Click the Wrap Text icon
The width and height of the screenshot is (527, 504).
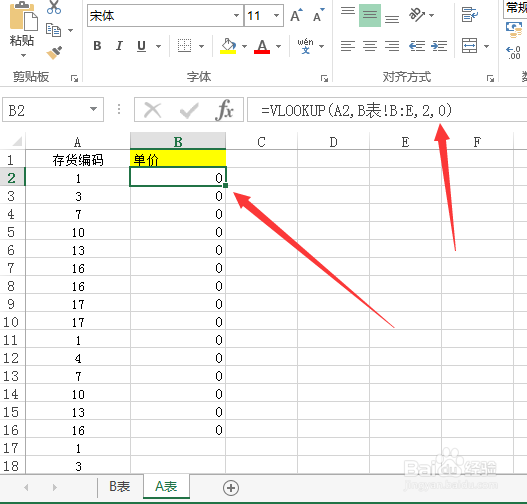pos(470,15)
